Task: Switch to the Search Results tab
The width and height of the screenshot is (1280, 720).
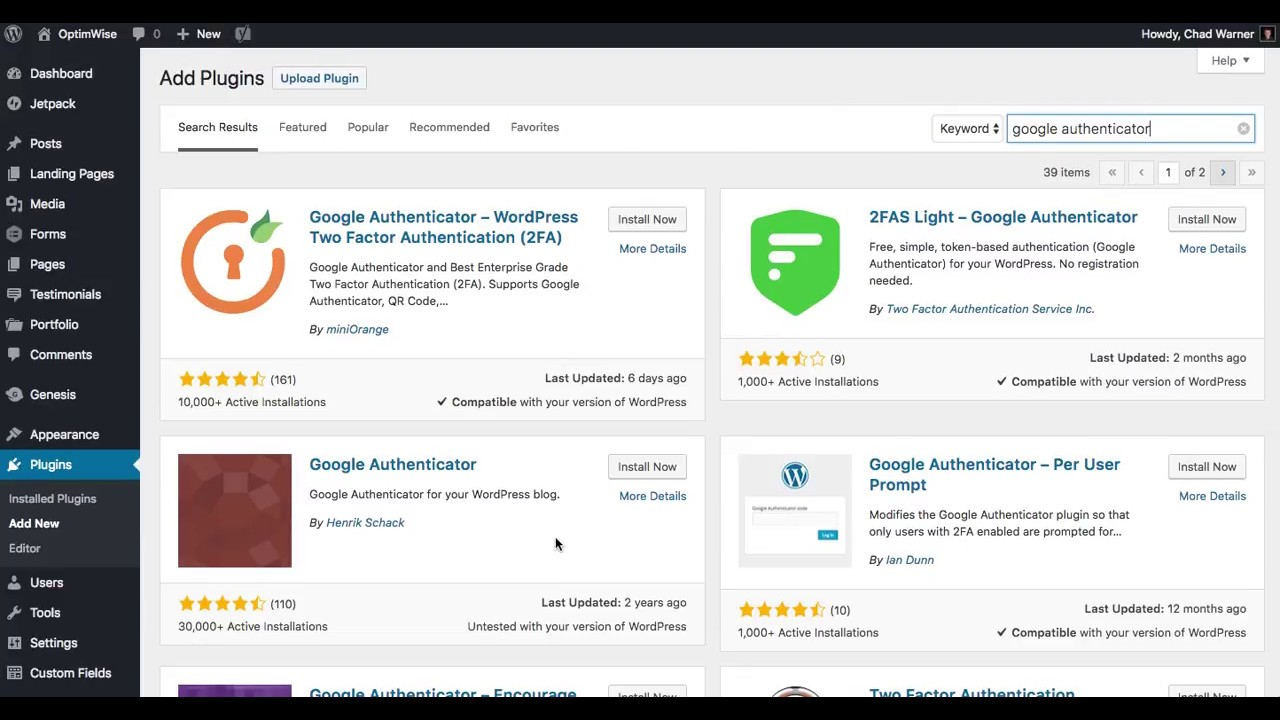Action: click(218, 128)
